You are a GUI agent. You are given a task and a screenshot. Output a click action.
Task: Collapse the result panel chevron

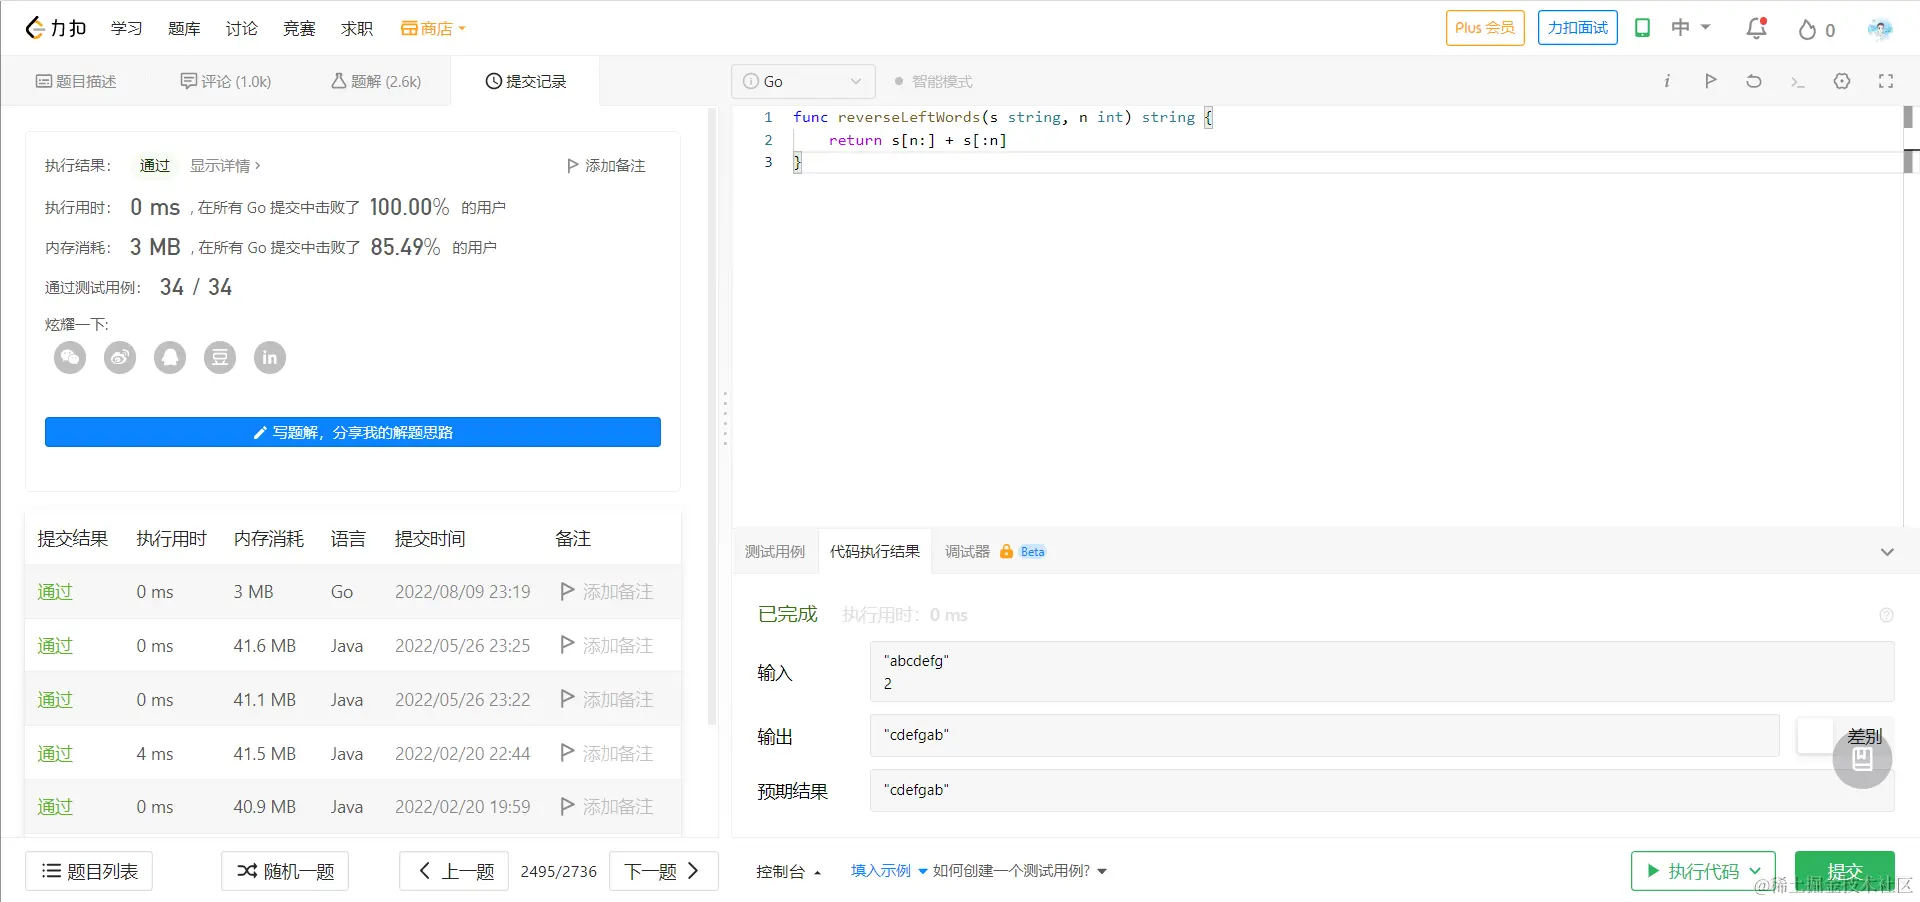(1887, 552)
